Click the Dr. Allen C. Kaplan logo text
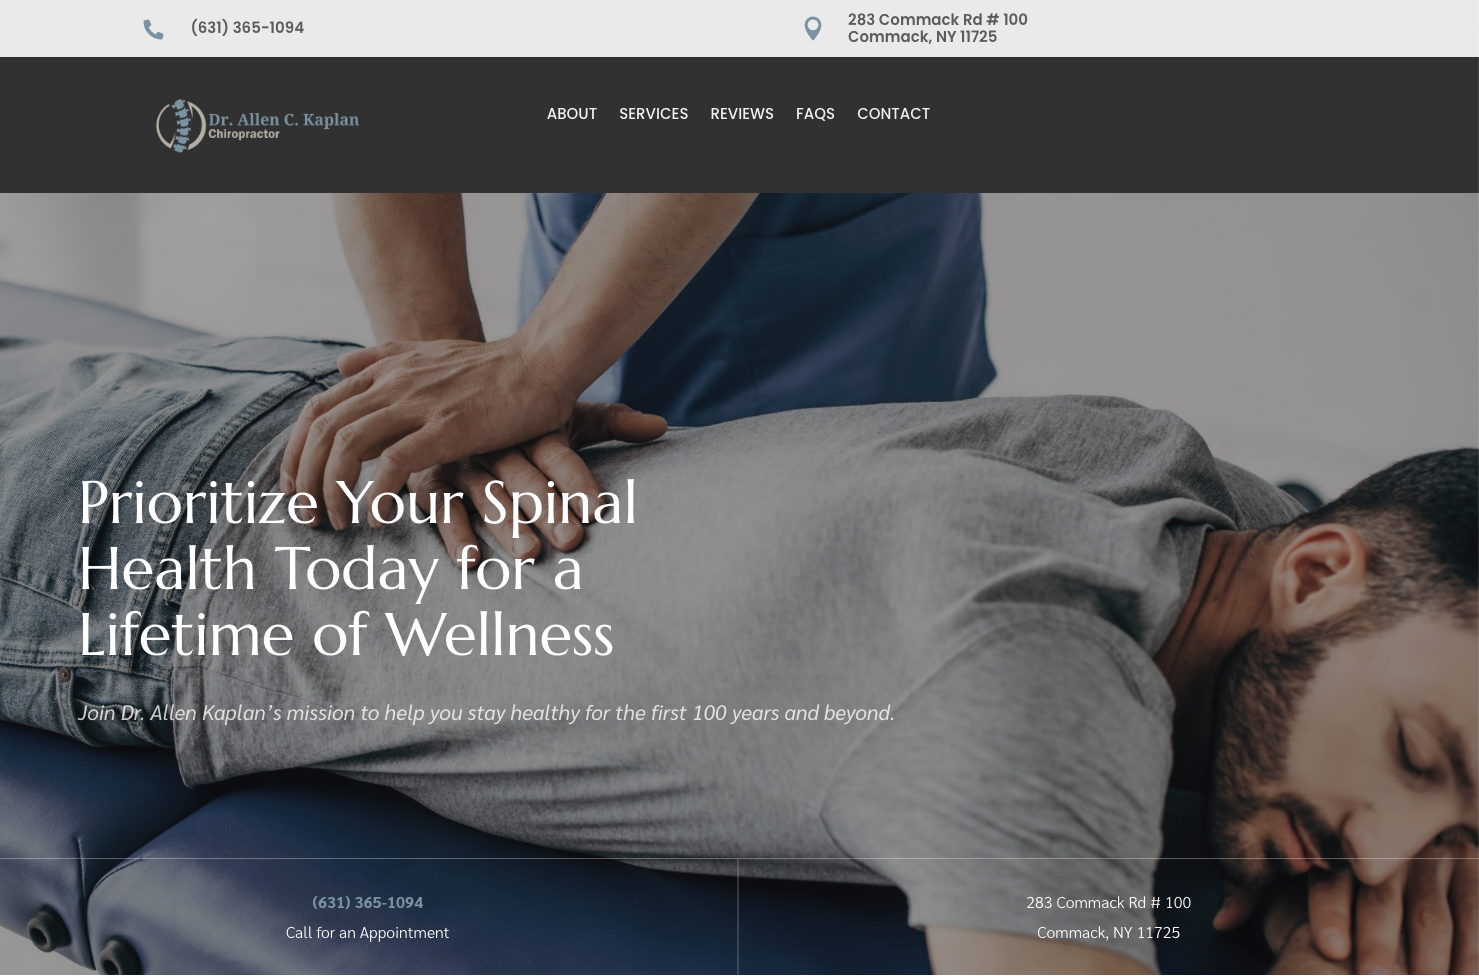1479x976 pixels. [x=283, y=119]
